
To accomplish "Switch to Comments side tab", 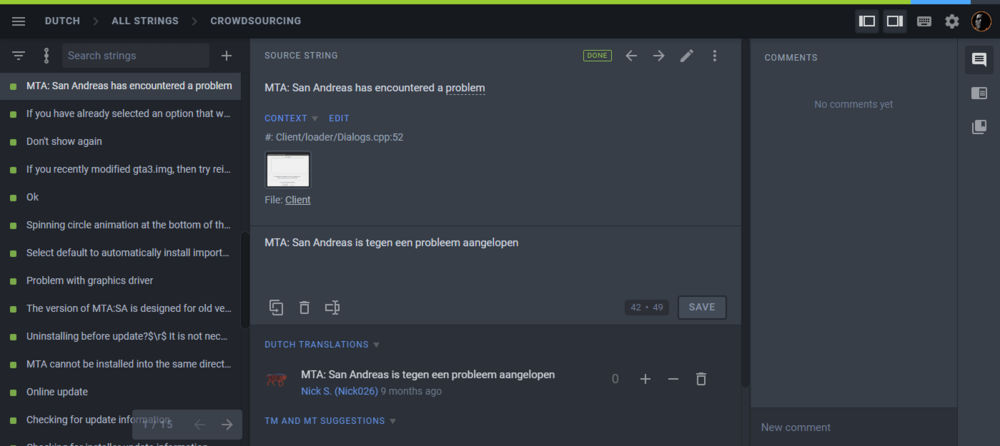I will [979, 60].
